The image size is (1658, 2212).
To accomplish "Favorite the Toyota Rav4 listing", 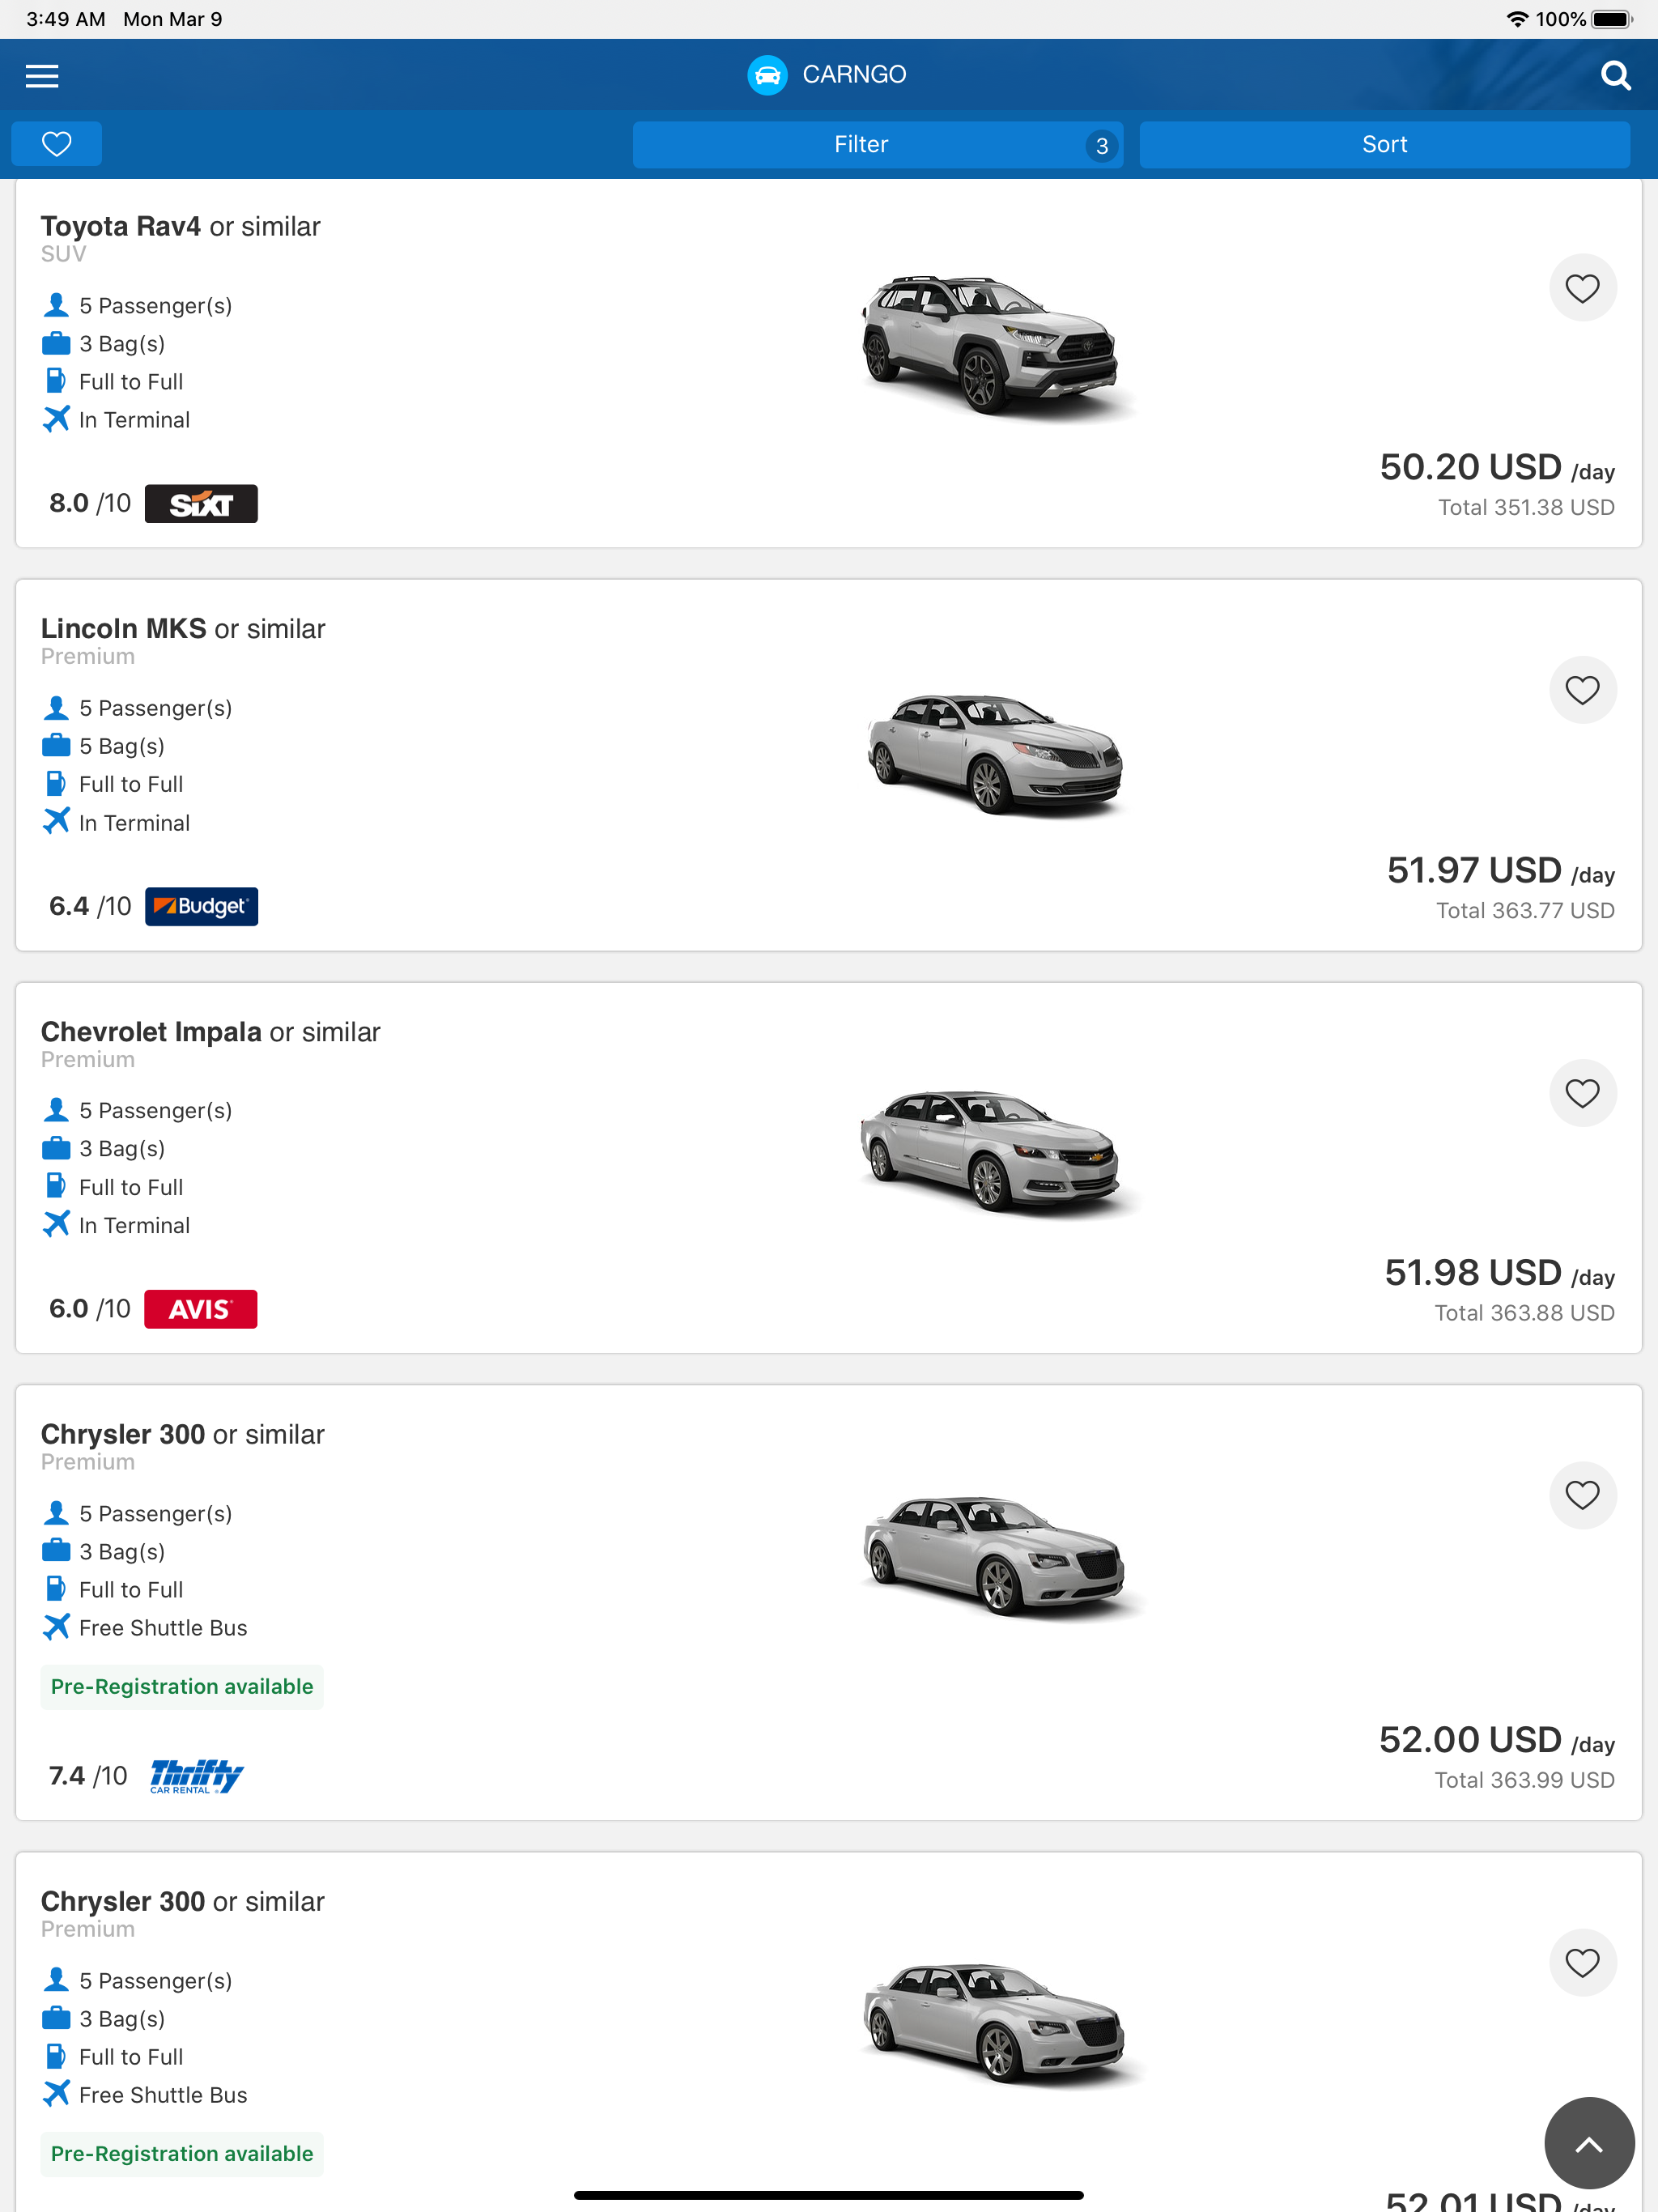I will point(1582,289).
